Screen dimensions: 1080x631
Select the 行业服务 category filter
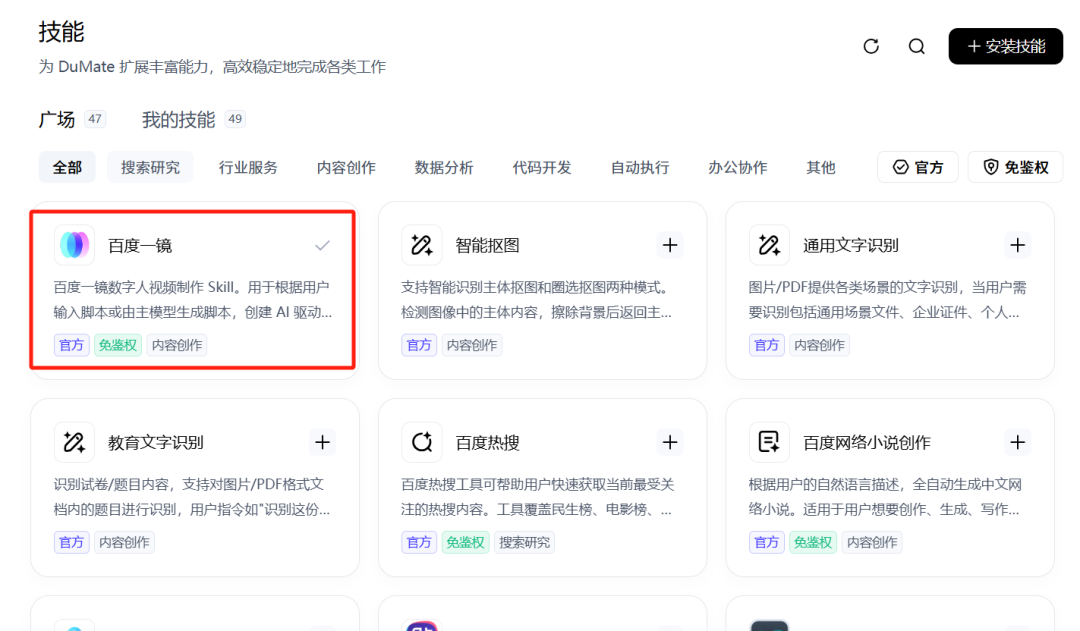[x=248, y=167]
